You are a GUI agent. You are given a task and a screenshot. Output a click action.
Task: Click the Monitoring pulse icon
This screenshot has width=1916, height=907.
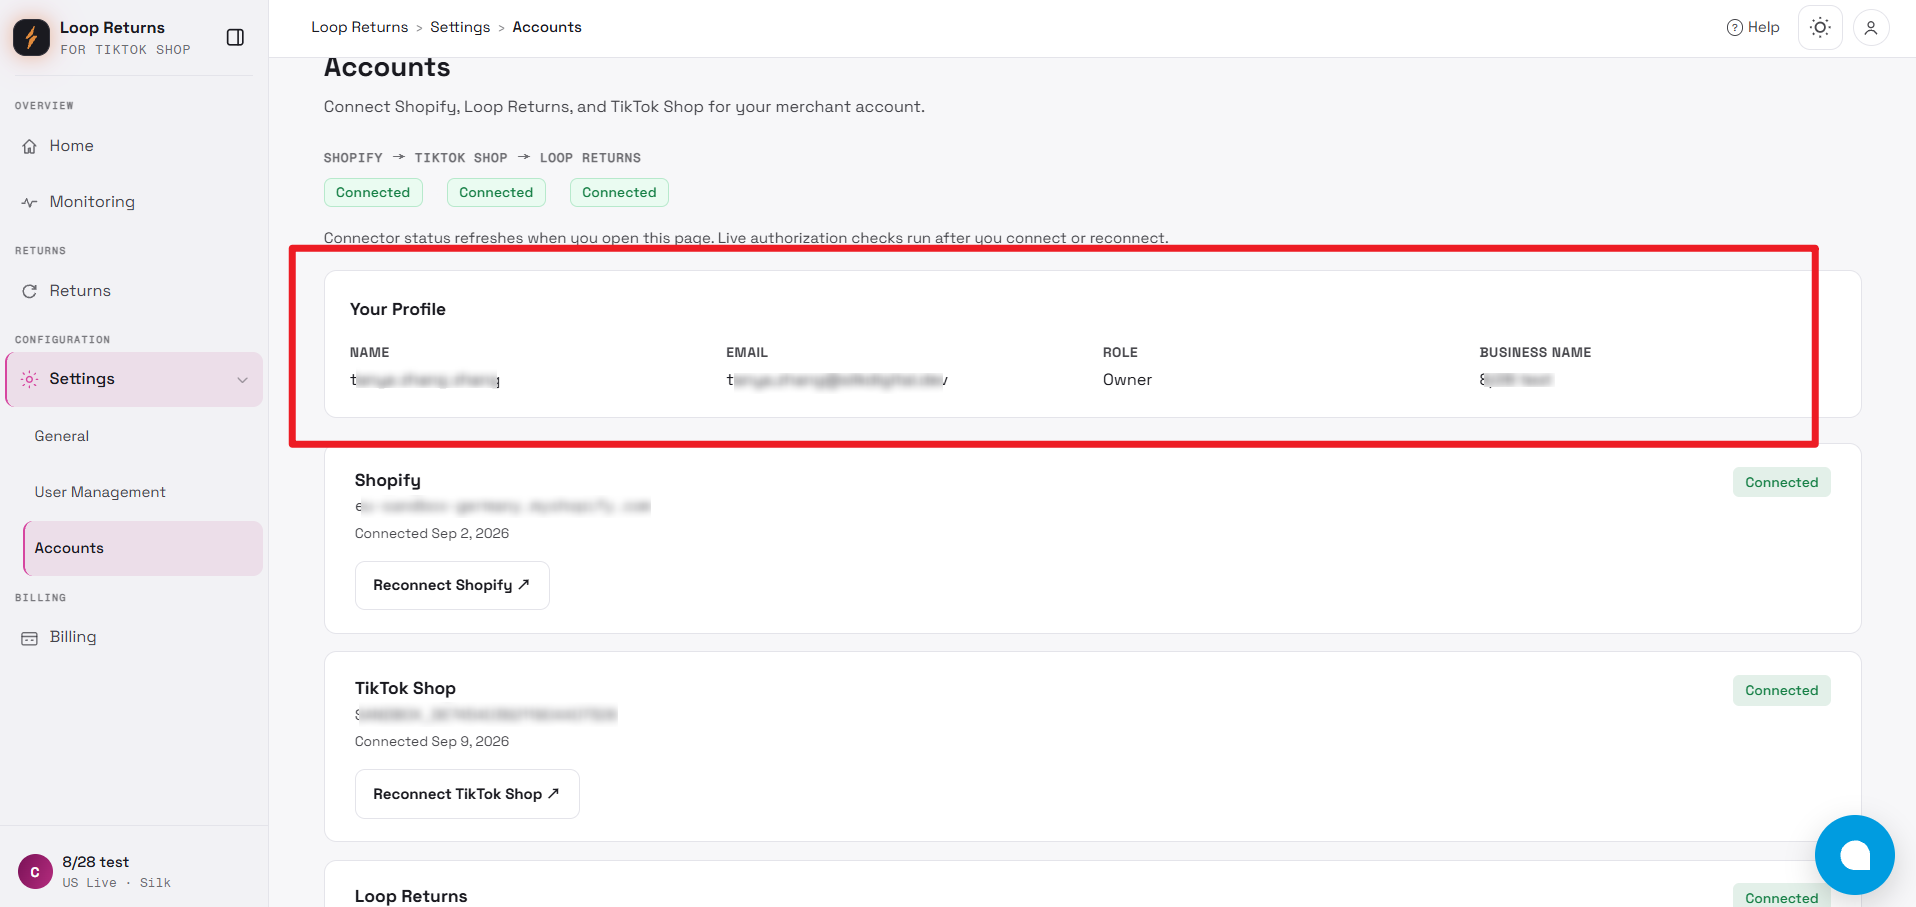click(30, 202)
